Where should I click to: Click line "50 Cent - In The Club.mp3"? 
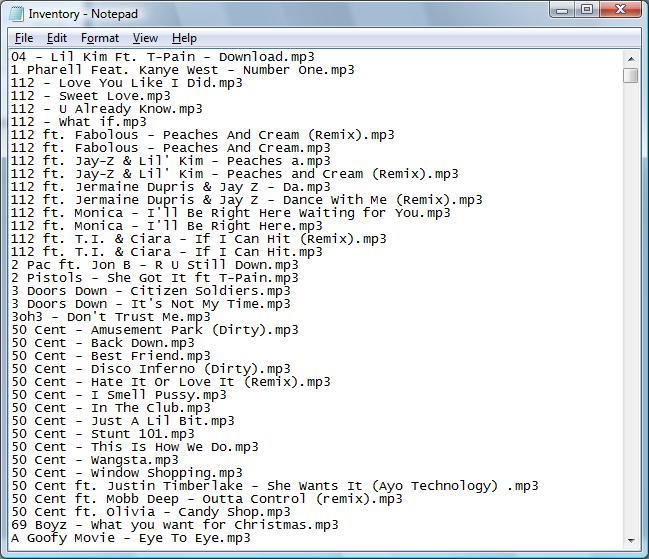pos(111,408)
